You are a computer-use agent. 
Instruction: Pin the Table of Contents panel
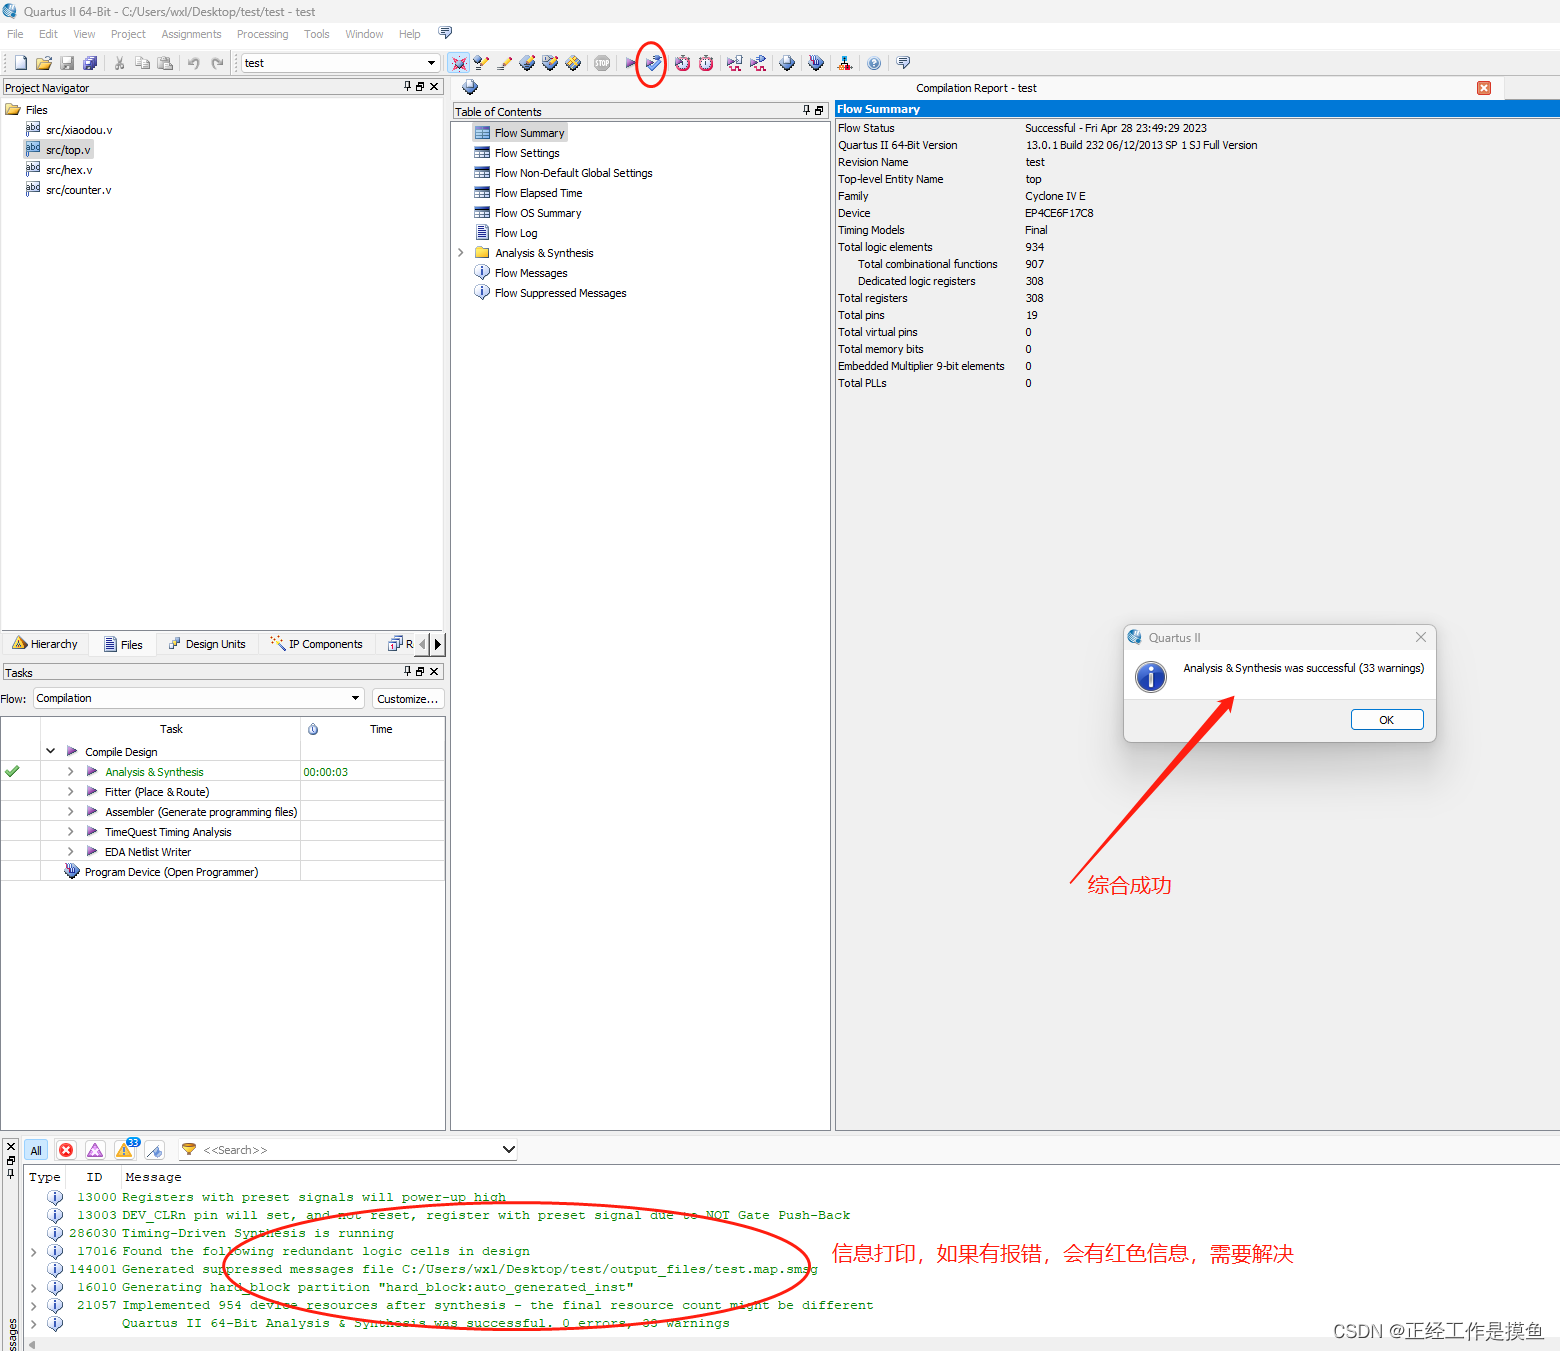(806, 111)
